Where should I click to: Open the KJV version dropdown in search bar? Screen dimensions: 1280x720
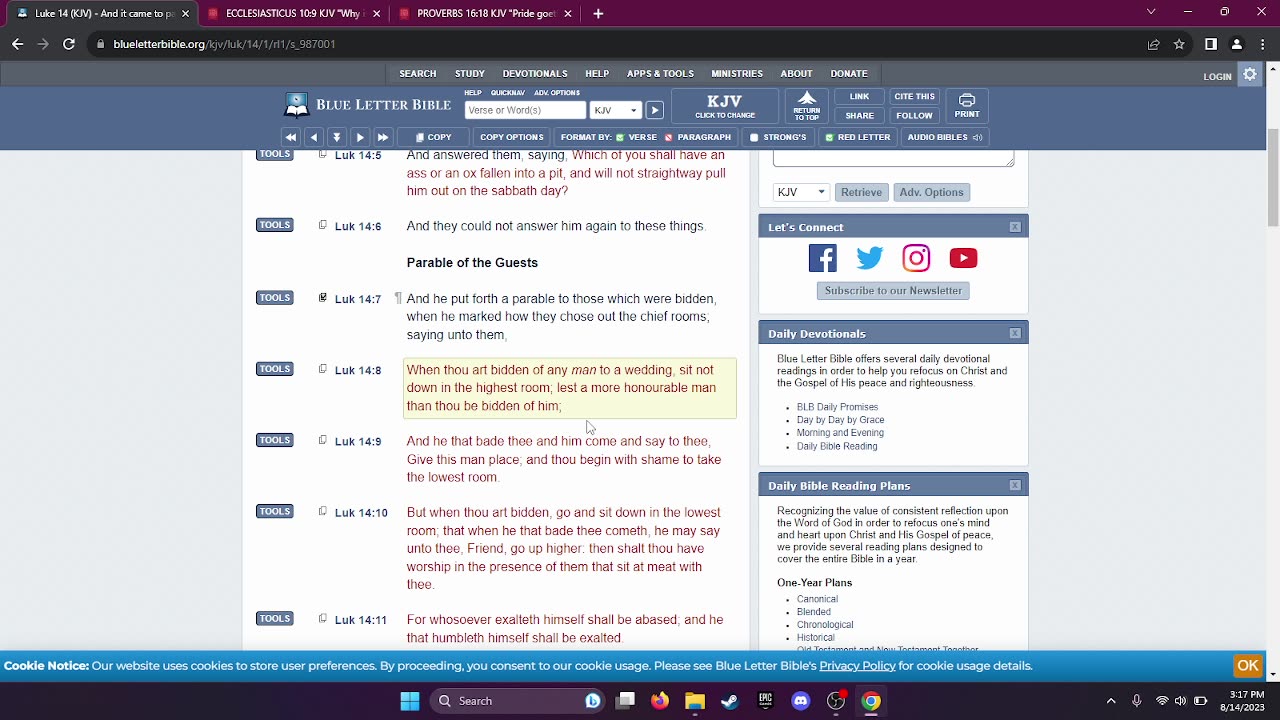(x=615, y=110)
